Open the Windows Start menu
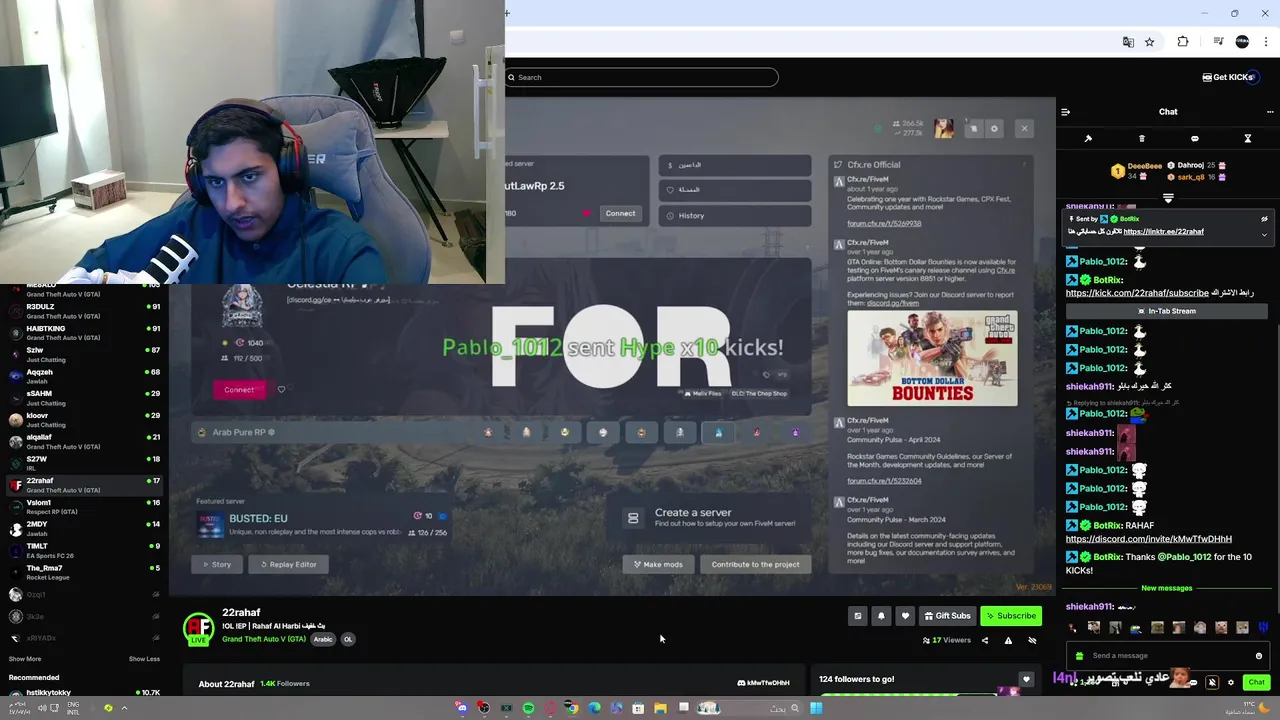This screenshot has height=720, width=1280. (816, 708)
